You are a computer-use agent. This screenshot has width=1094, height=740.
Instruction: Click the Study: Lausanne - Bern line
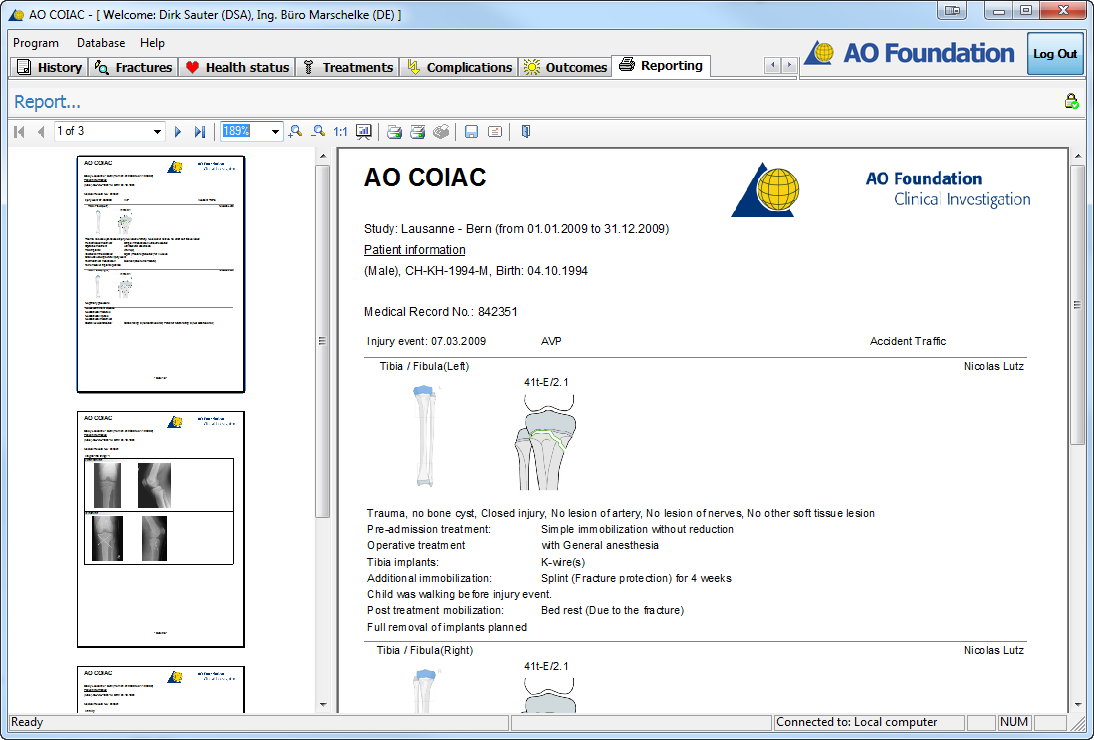516,229
